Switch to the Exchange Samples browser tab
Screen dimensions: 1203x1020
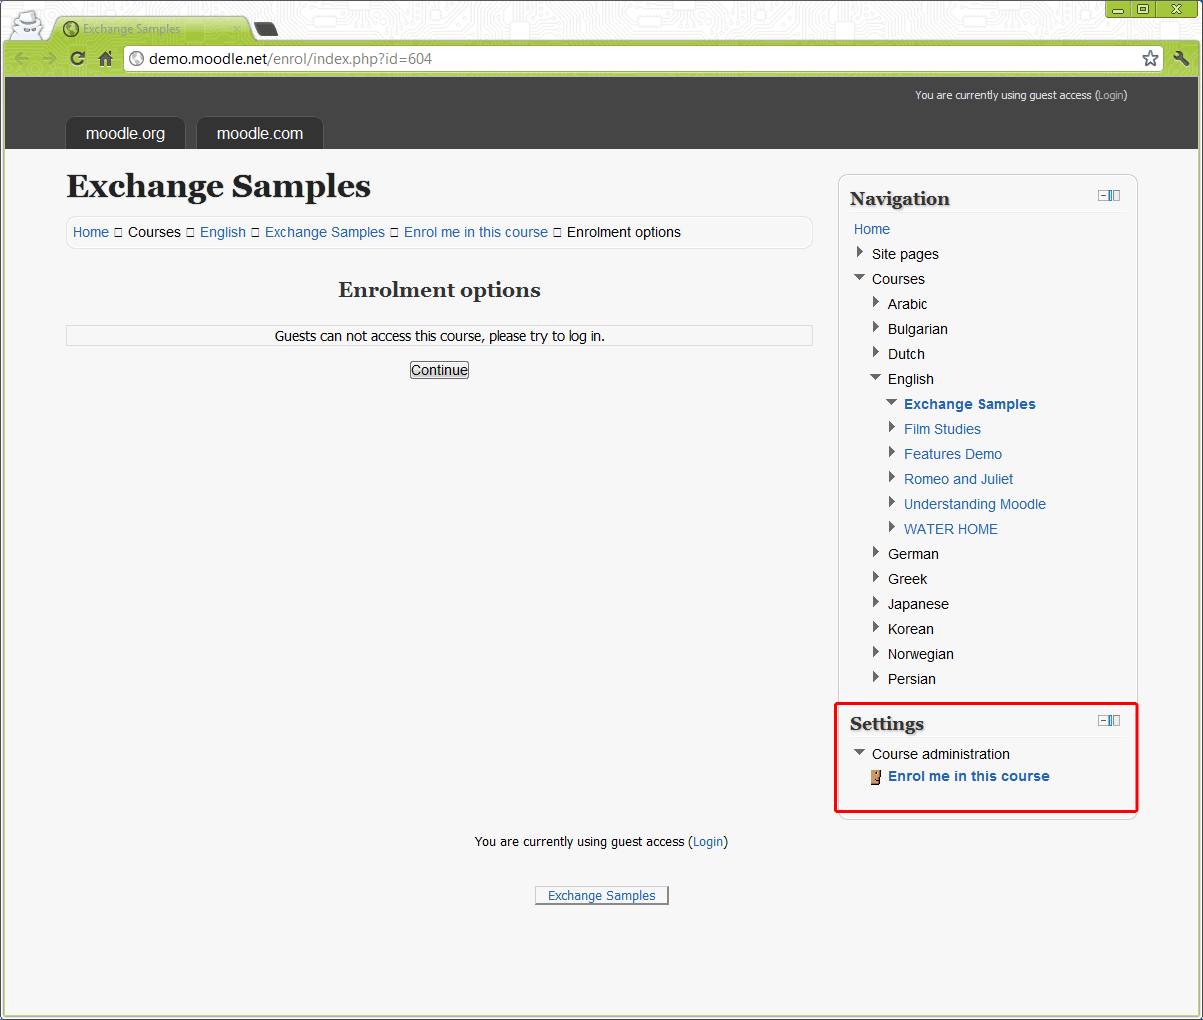pos(150,29)
